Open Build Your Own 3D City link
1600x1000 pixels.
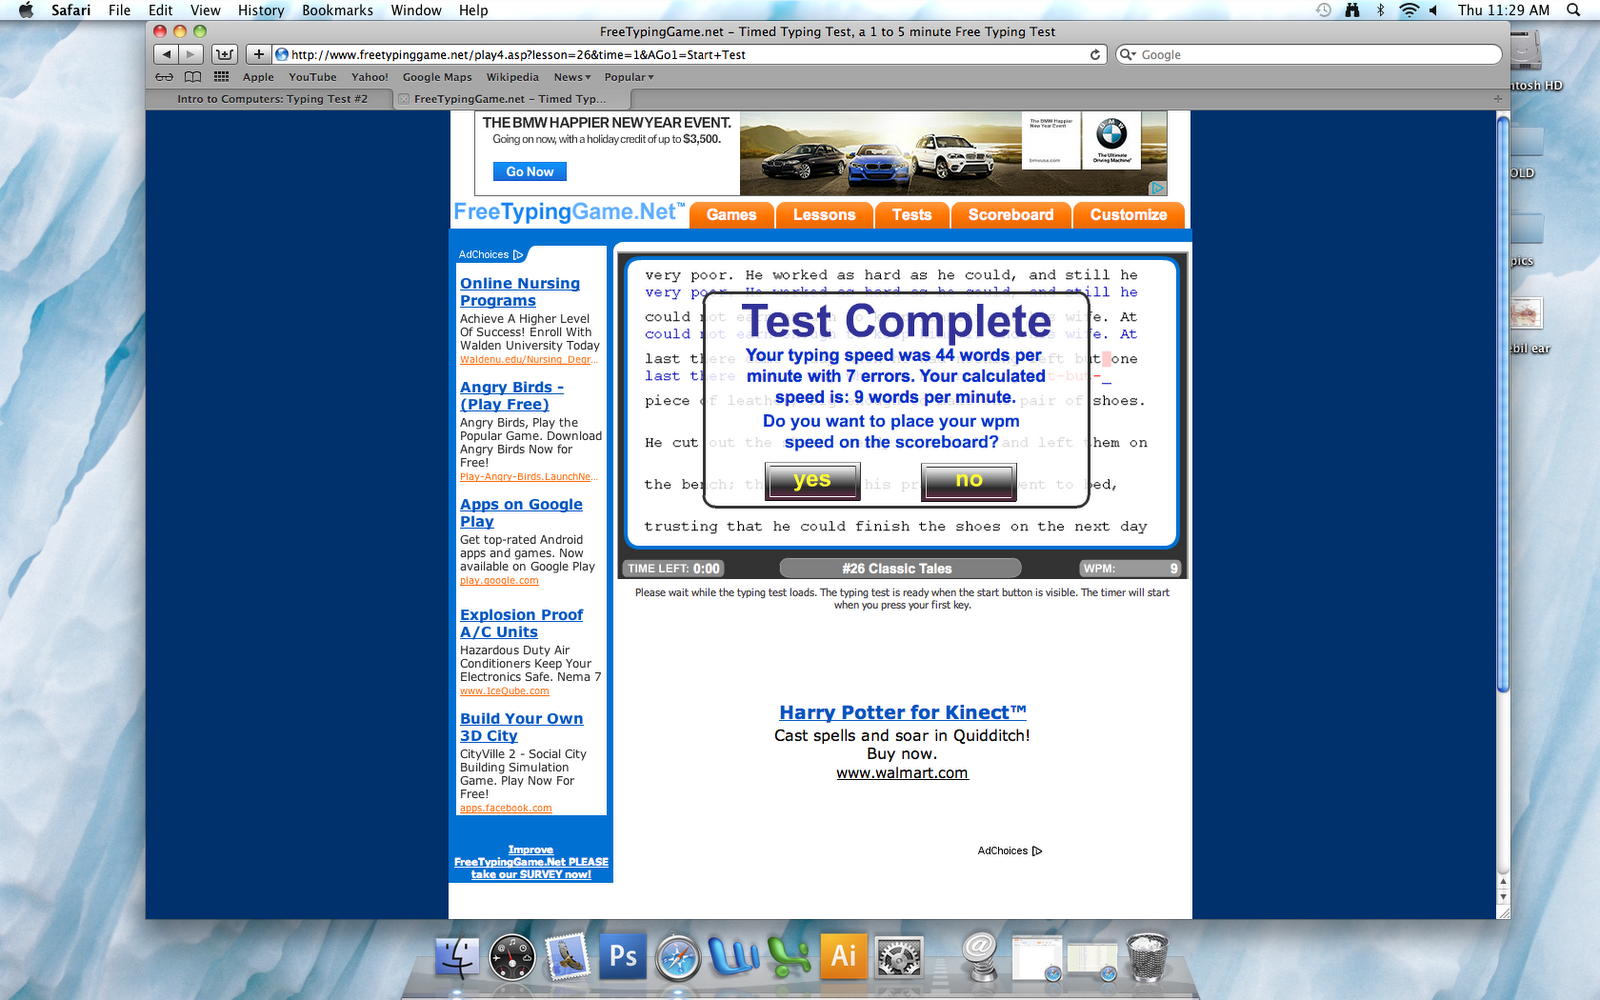coord(521,727)
